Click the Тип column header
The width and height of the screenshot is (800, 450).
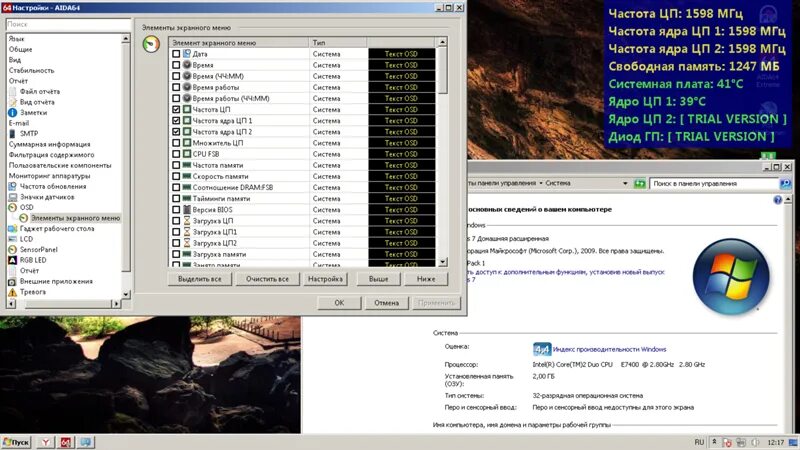(337, 42)
